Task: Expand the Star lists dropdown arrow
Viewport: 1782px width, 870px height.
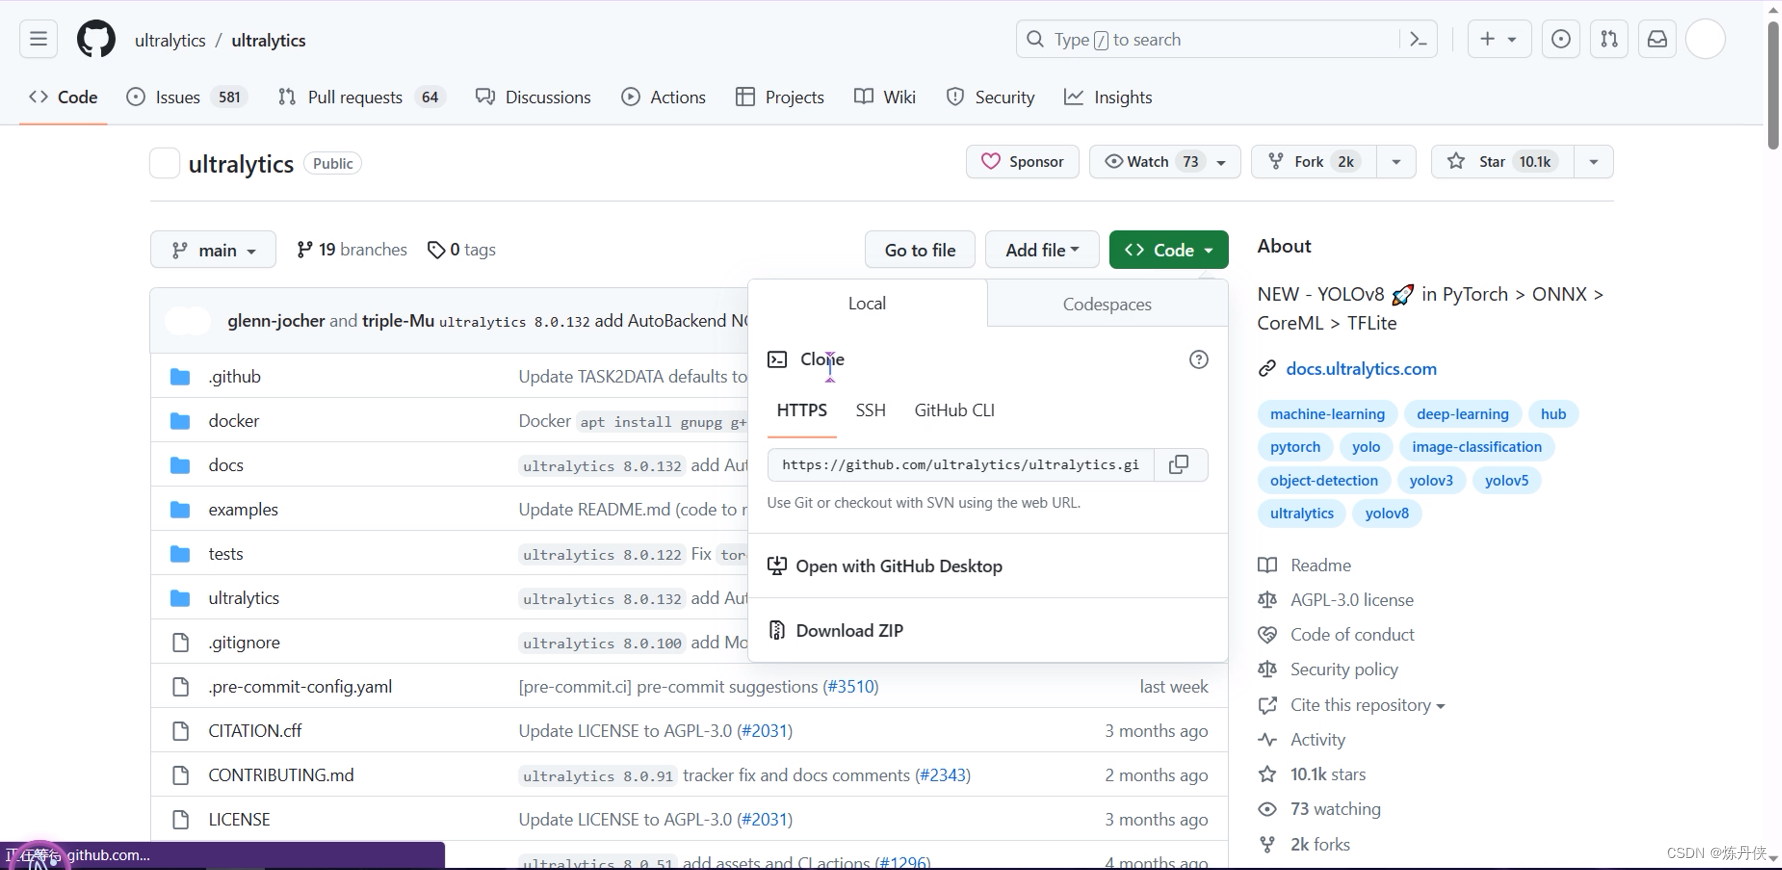Action: [x=1594, y=161]
